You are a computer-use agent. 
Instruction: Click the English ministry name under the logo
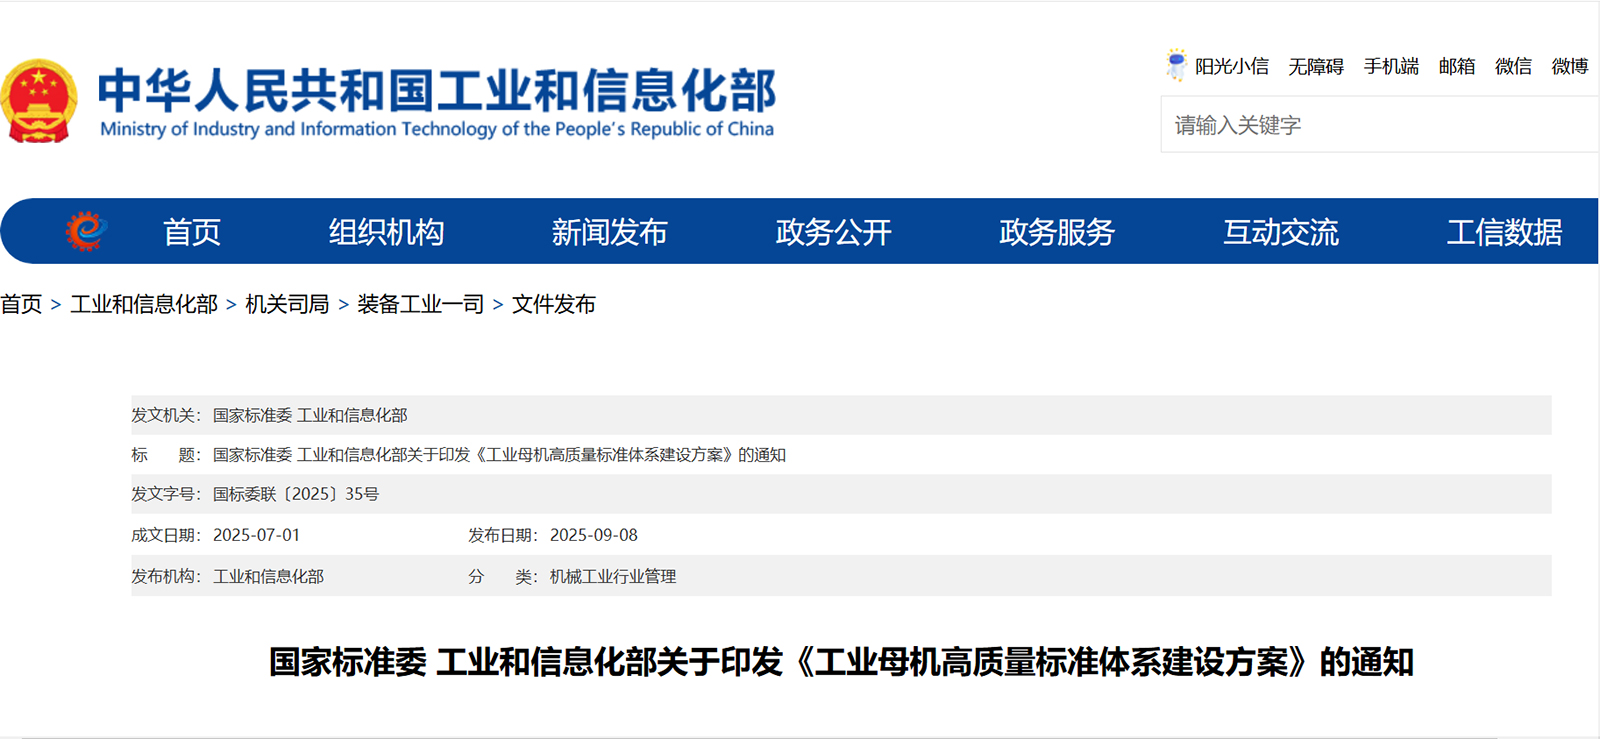click(437, 129)
